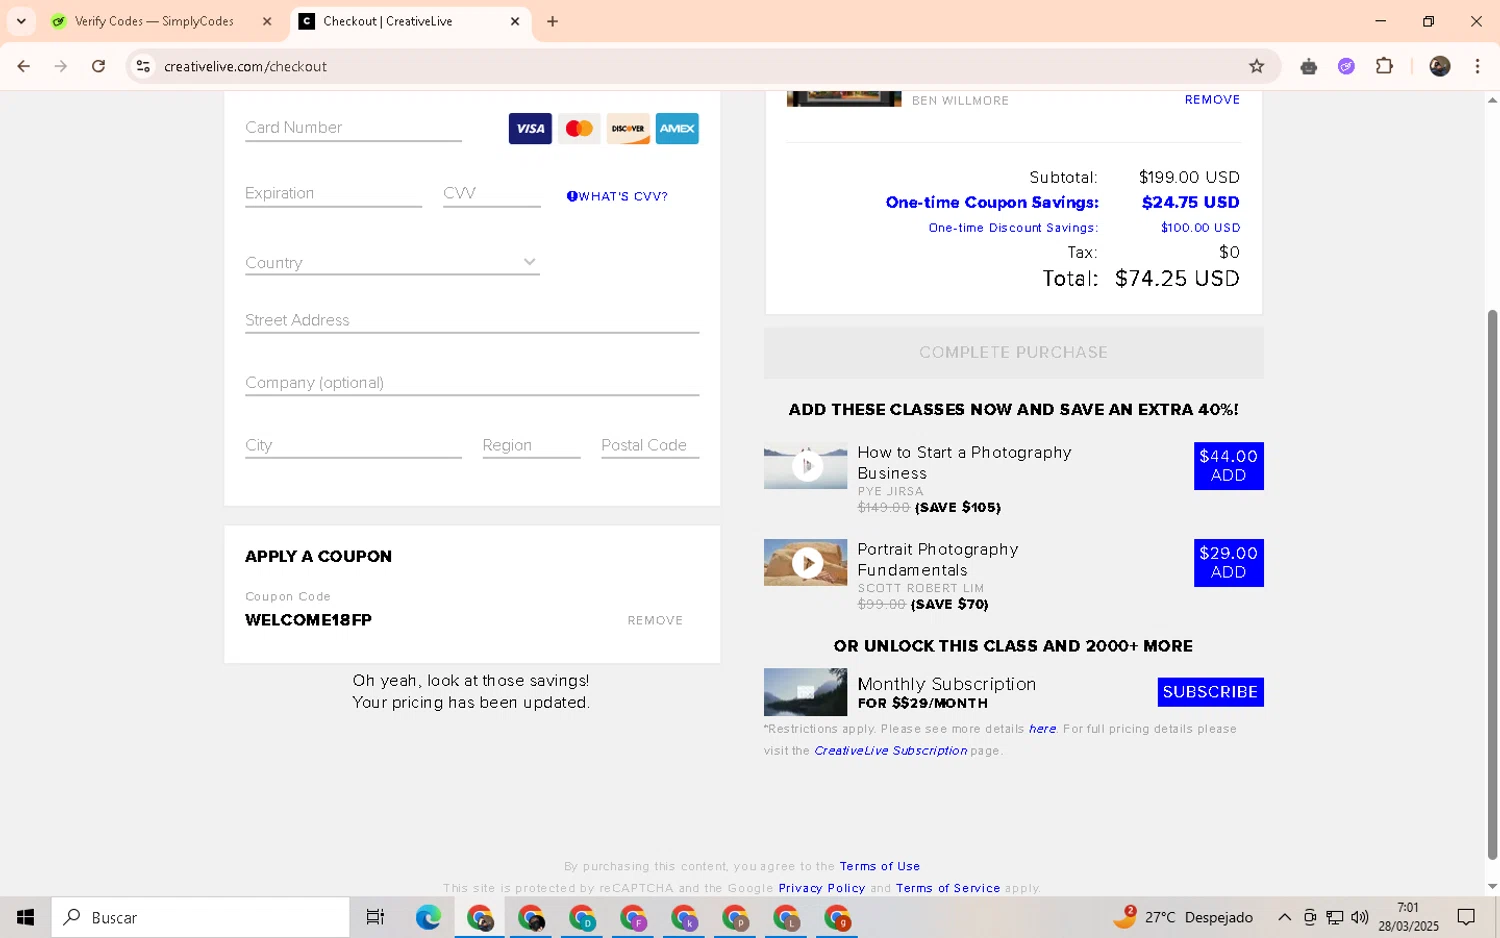Image resolution: width=1500 pixels, height=938 pixels.
Task: Click the Visa card icon
Action: point(530,129)
